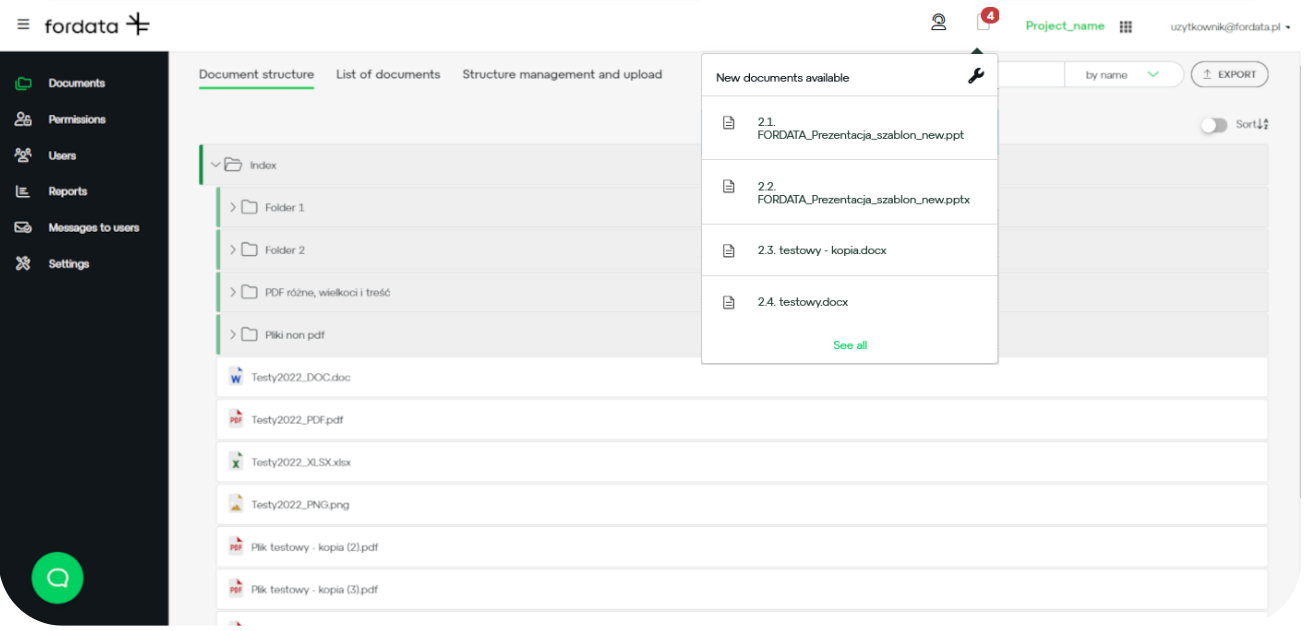Open the hamburger menu icon

(23, 25)
